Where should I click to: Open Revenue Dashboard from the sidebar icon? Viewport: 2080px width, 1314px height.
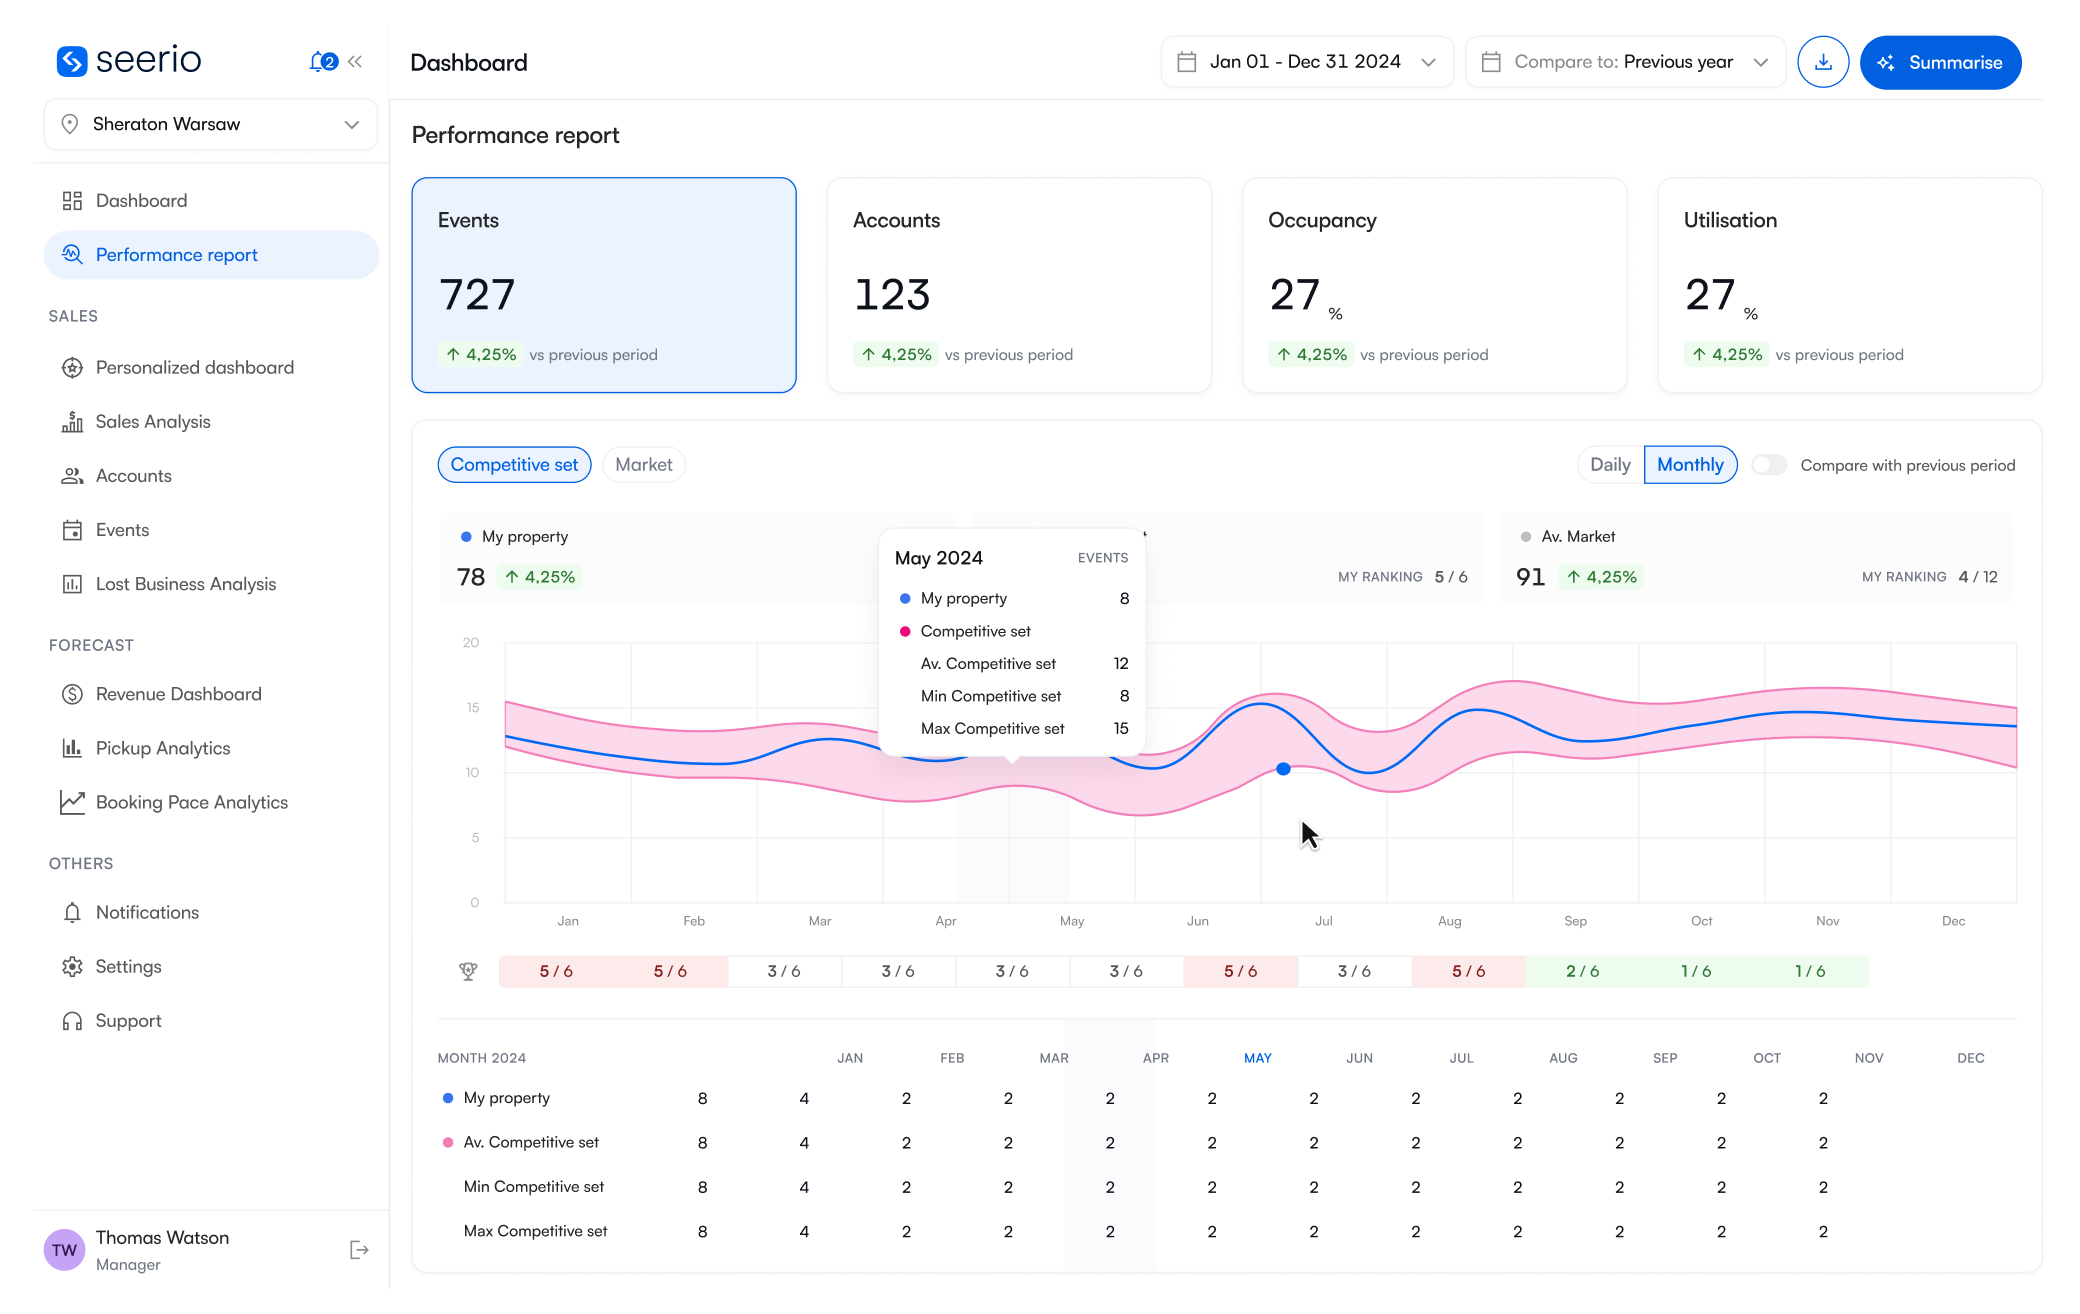pyautogui.click(x=71, y=693)
